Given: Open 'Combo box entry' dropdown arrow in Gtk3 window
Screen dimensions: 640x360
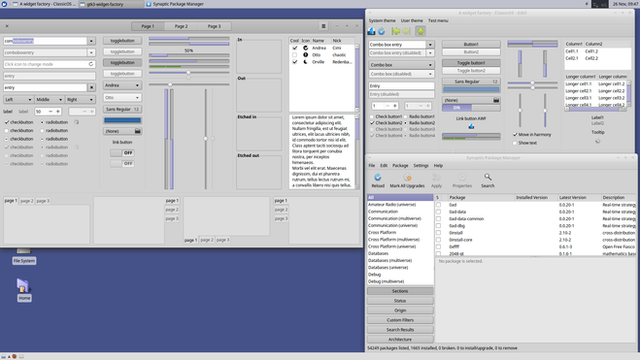Looking at the screenshot, I should 430,44.
